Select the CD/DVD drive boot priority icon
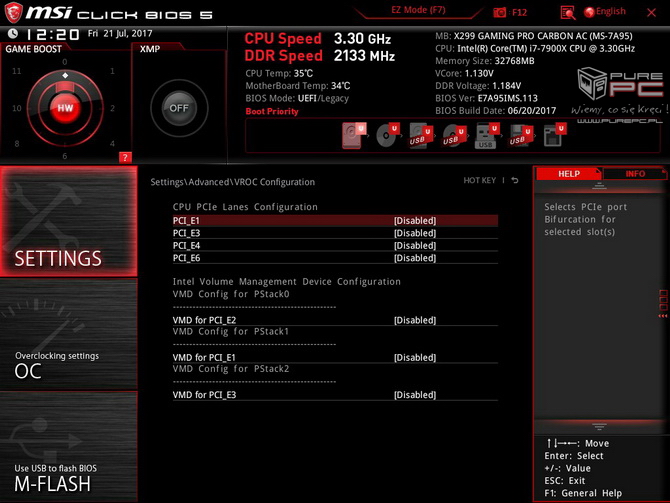 coord(387,135)
